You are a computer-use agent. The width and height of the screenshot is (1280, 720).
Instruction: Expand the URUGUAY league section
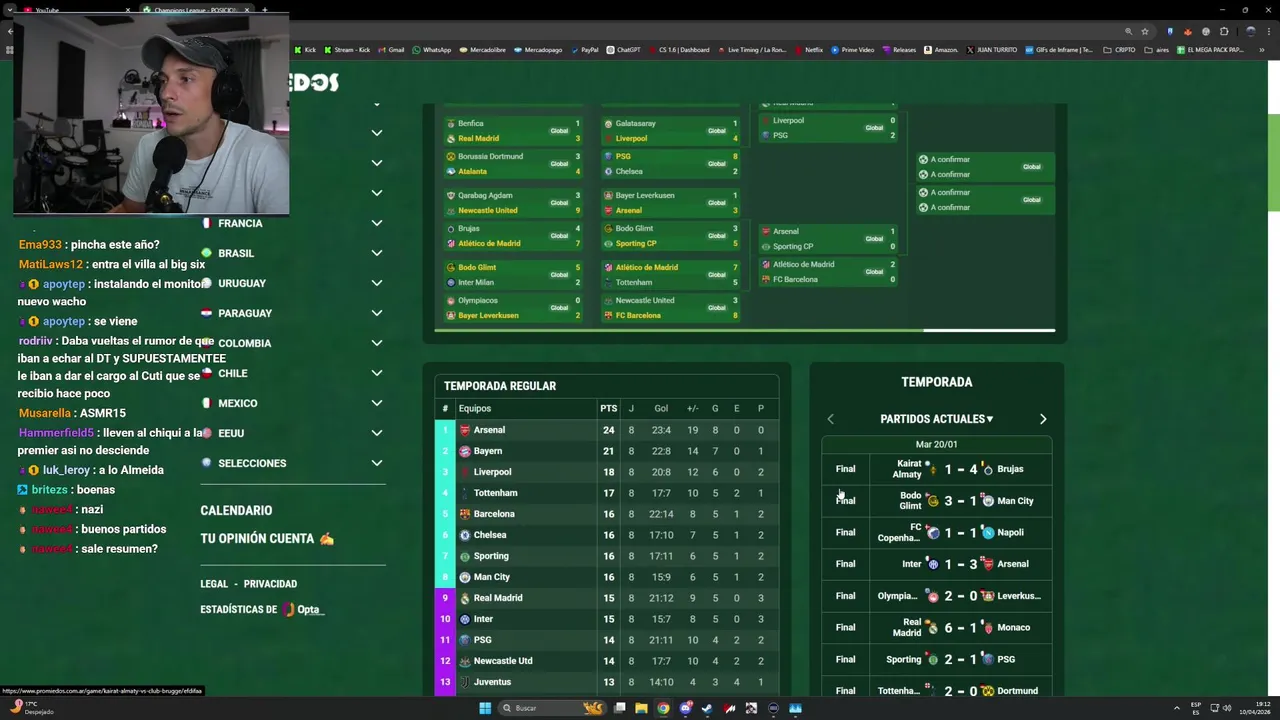tap(377, 283)
